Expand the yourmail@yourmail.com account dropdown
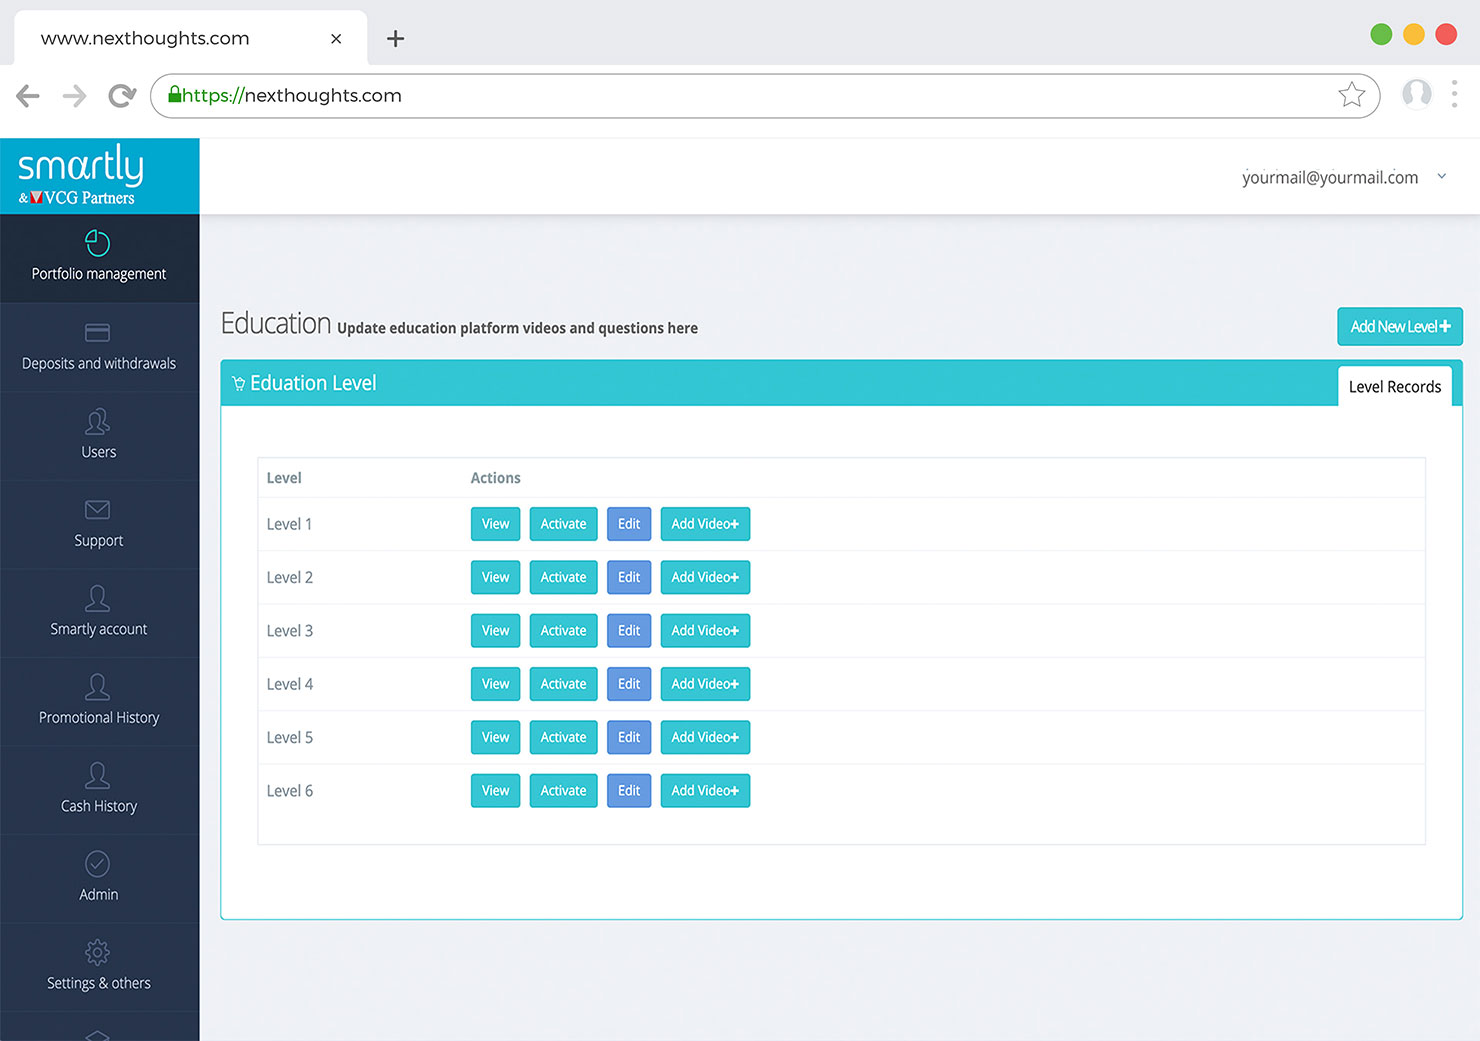 point(1441,176)
